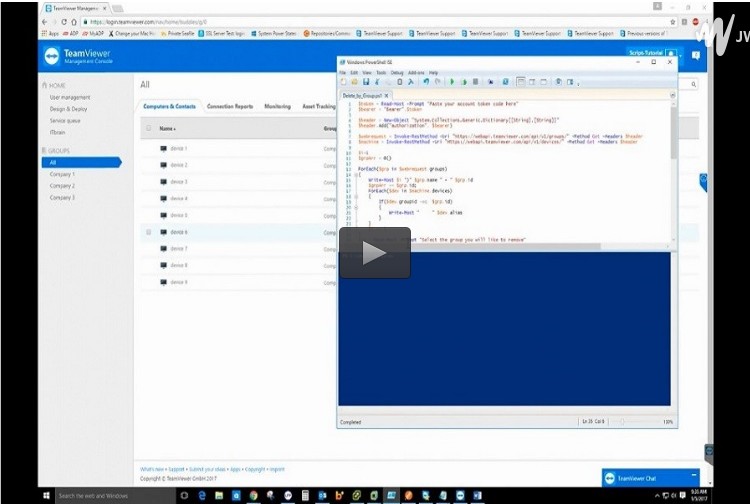Click device 1 row in list
The width and height of the screenshot is (750, 504).
click(x=238, y=149)
